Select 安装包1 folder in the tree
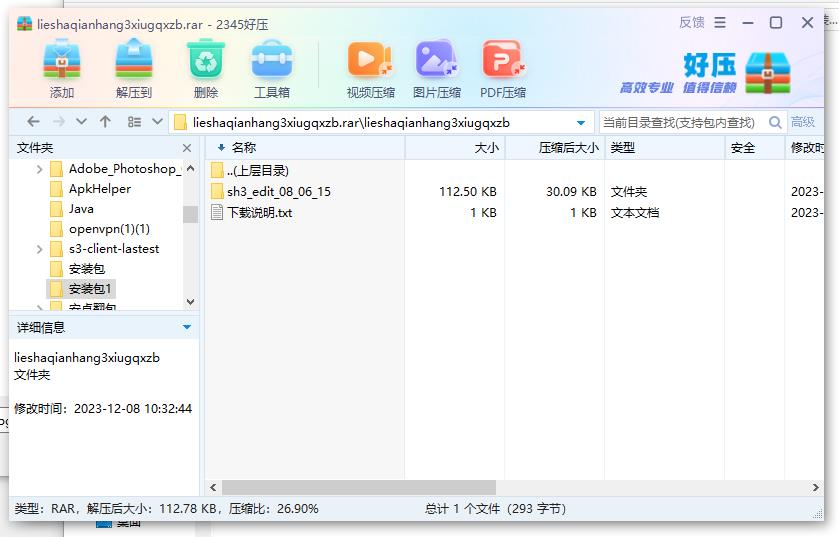 [90, 289]
